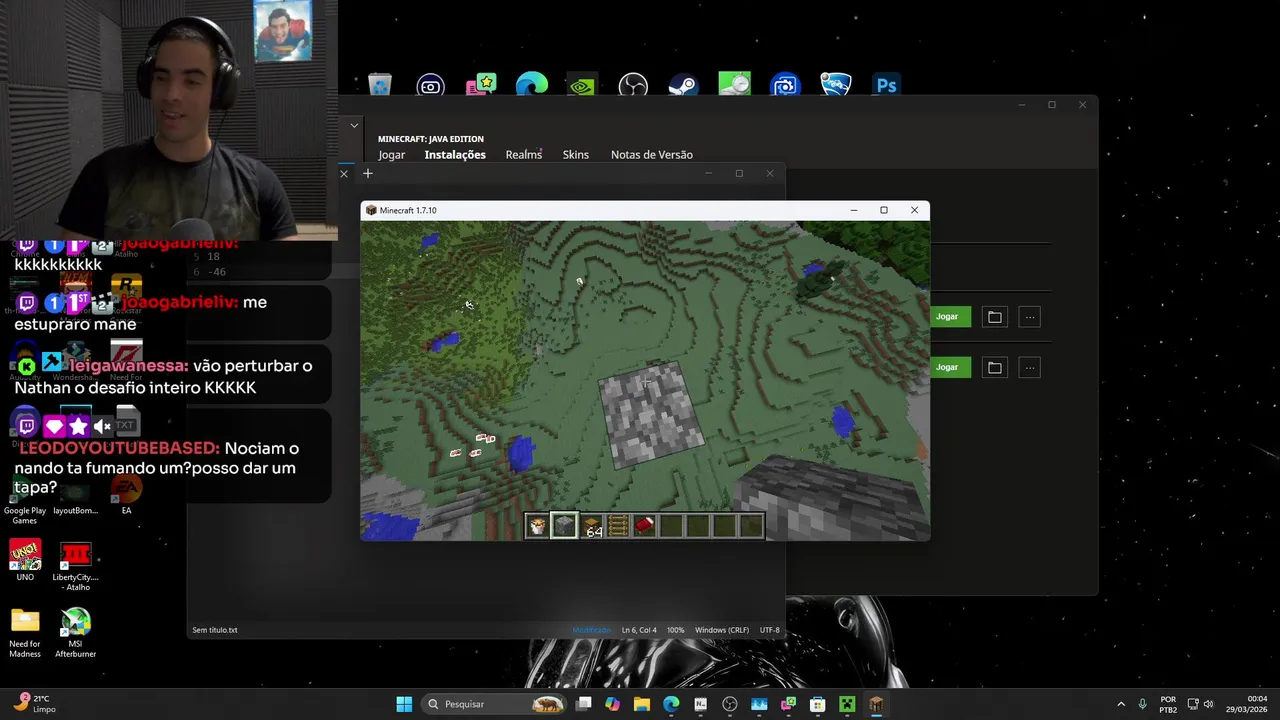Viewport: 1280px width, 720px height.
Task: Open OBS from the taskbar
Action: [x=729, y=704]
